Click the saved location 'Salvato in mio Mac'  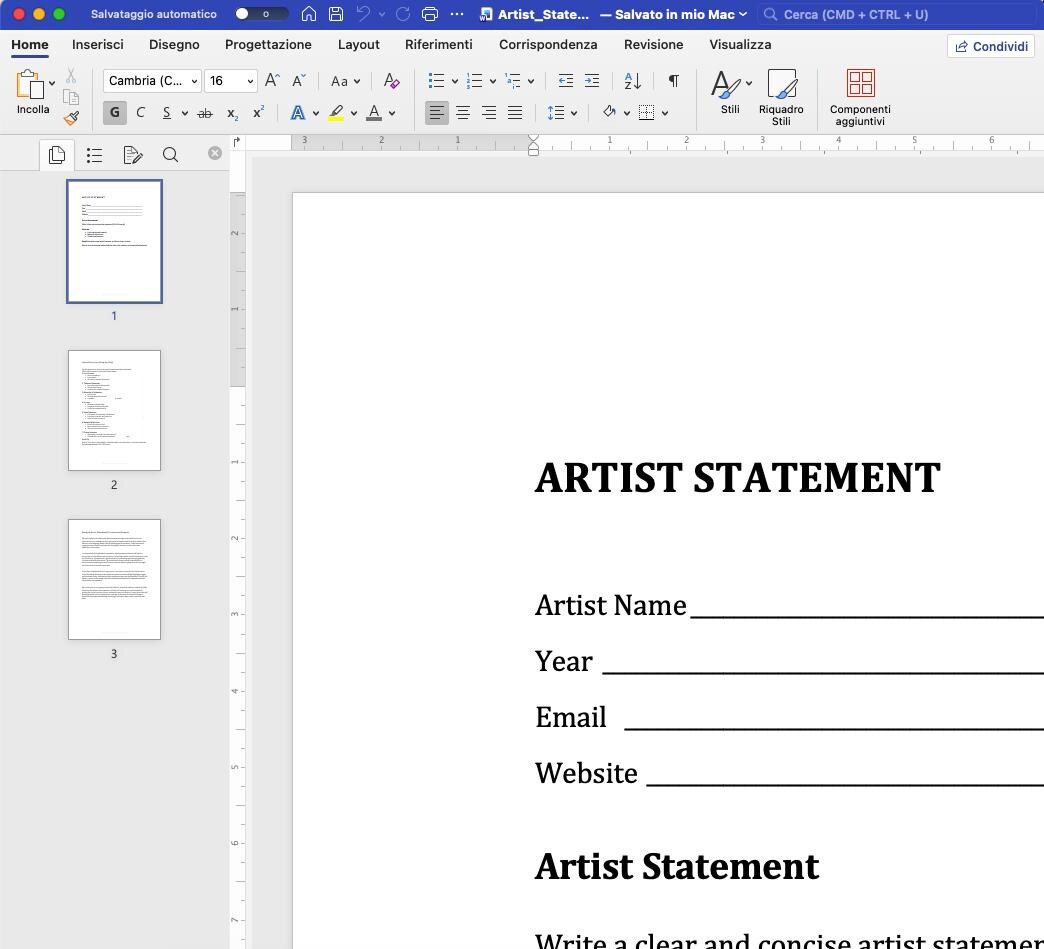pos(674,14)
